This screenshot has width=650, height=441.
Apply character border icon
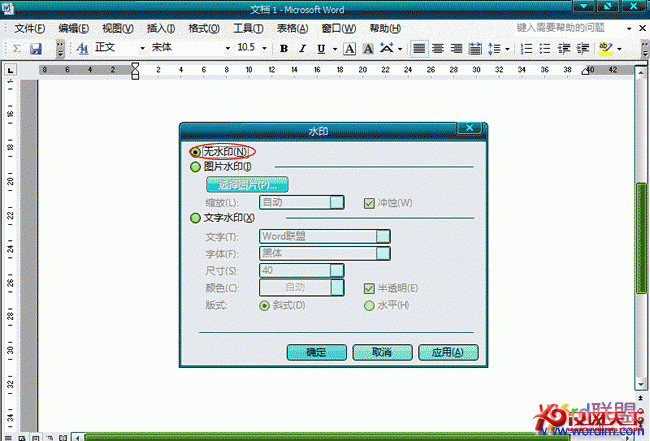click(349, 48)
